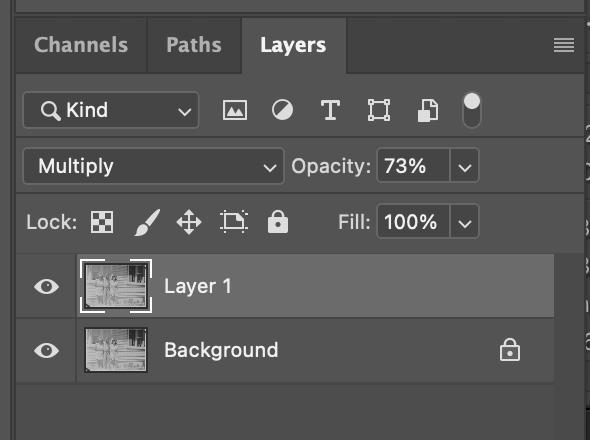Open the Opacity slider dropdown arrow

point(465,166)
